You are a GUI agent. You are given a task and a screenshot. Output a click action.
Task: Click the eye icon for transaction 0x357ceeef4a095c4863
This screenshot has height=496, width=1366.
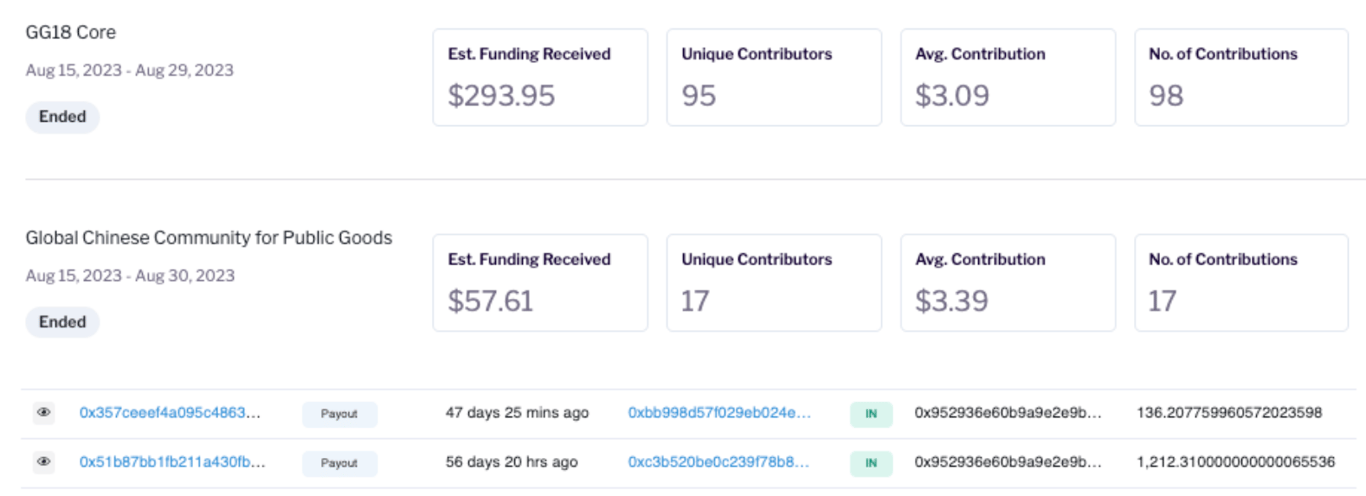[43, 413]
